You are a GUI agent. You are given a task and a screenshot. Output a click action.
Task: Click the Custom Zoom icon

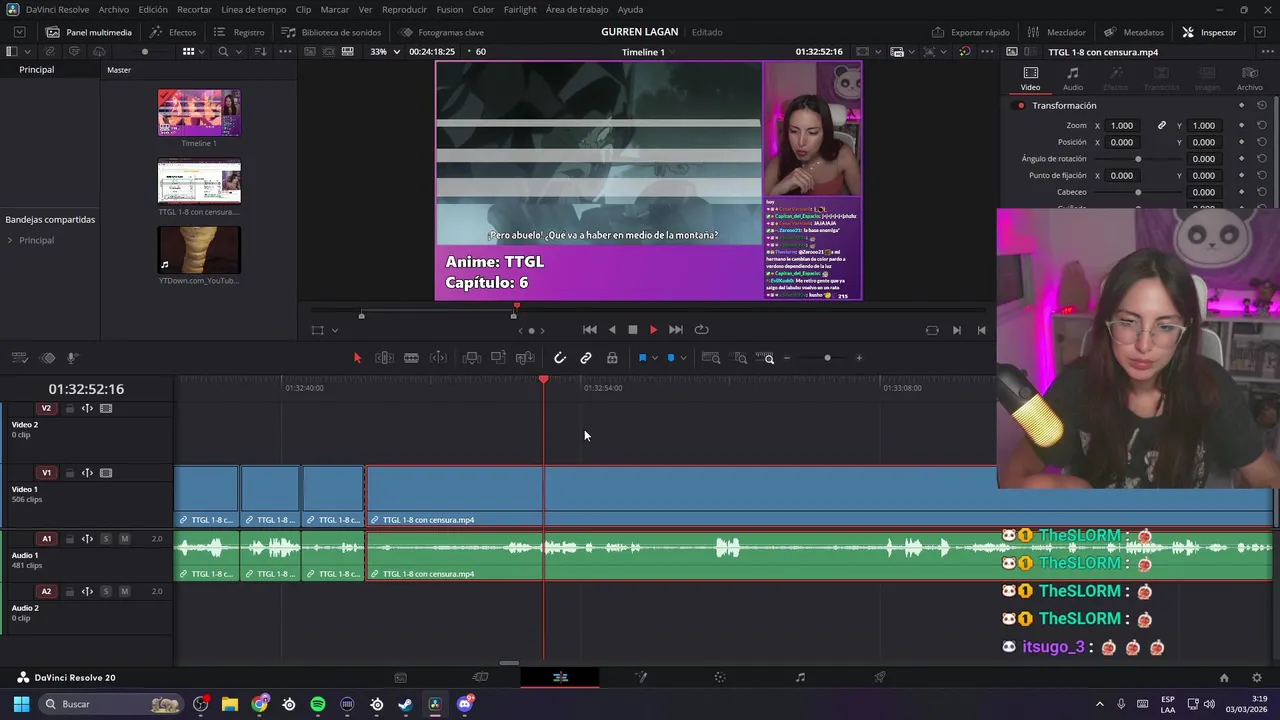[765, 358]
